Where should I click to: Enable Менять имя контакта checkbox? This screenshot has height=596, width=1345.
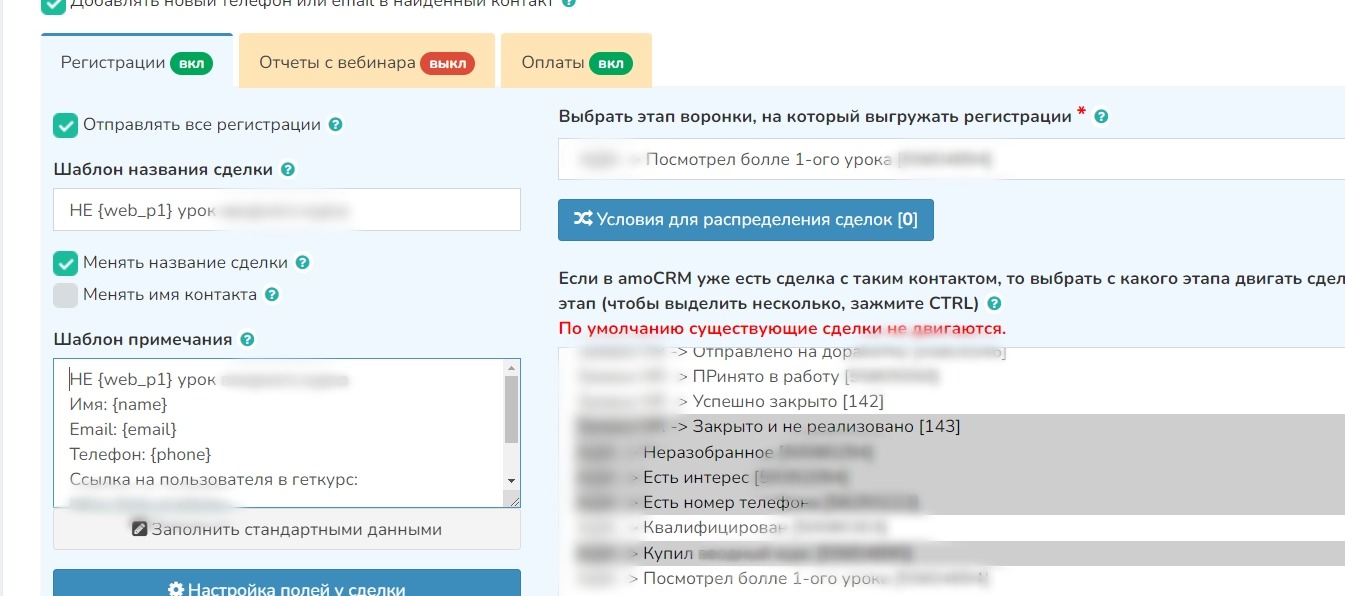(65, 295)
